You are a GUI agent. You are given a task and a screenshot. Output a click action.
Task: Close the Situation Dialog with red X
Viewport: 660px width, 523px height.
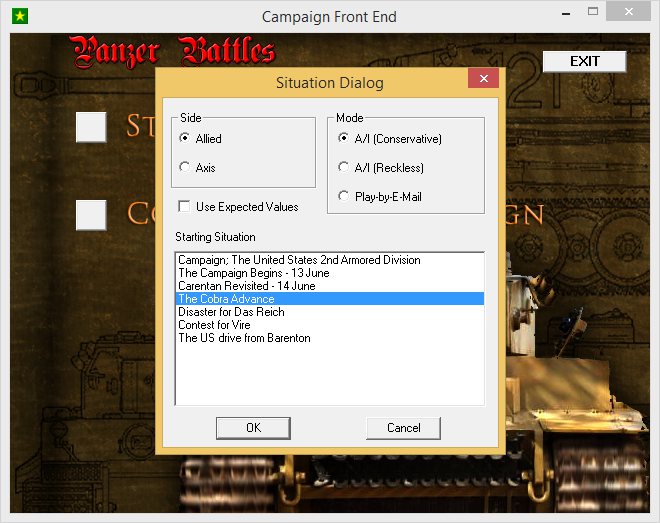pos(483,78)
